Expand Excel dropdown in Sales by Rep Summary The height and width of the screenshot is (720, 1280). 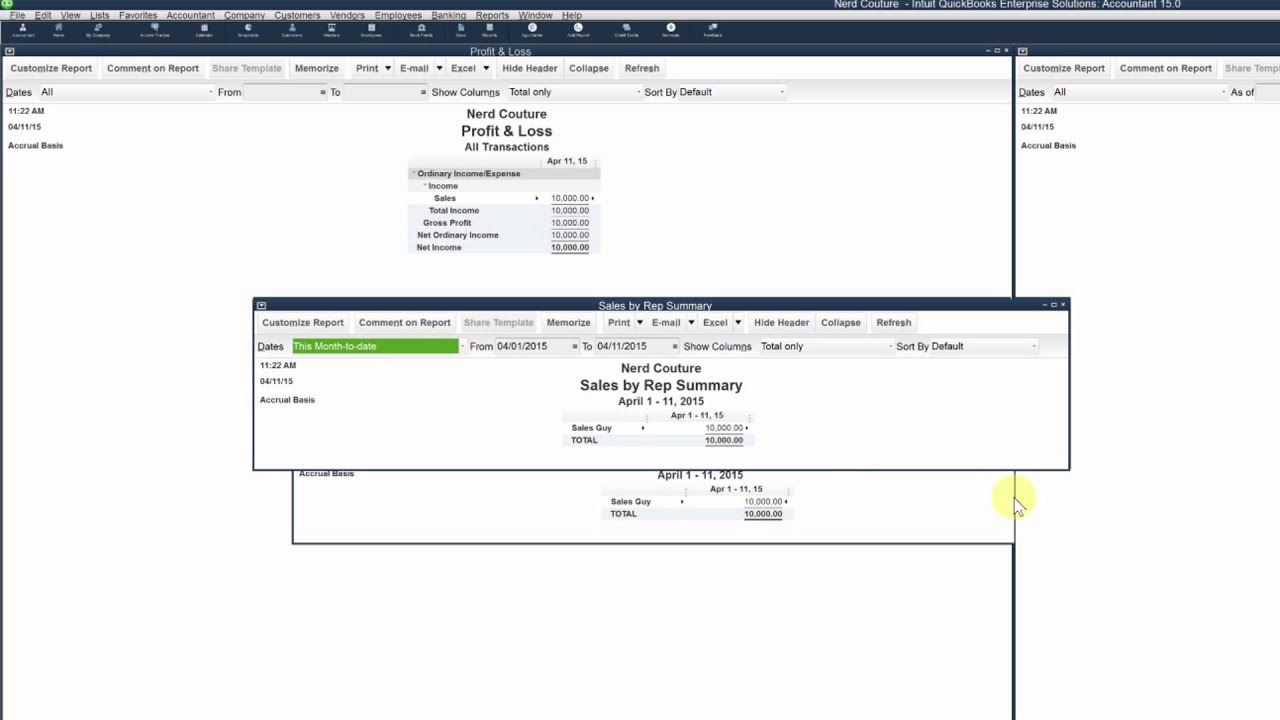[738, 323]
